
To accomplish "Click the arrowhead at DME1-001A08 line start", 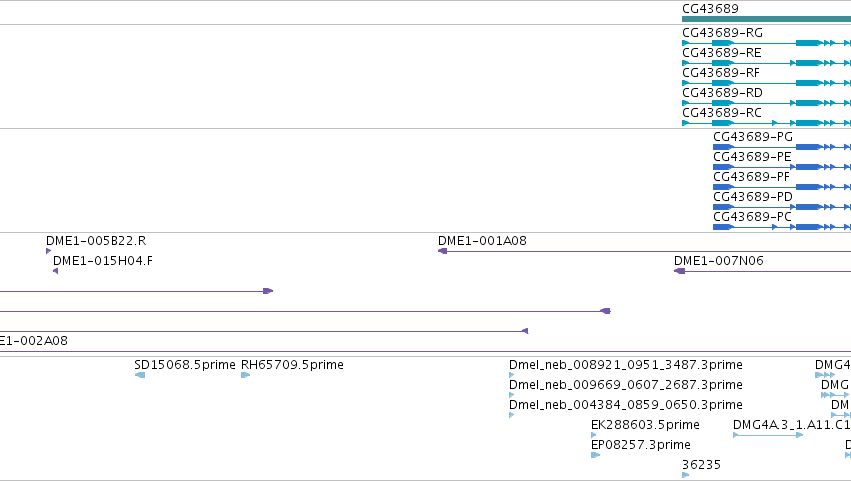I will click(442, 251).
